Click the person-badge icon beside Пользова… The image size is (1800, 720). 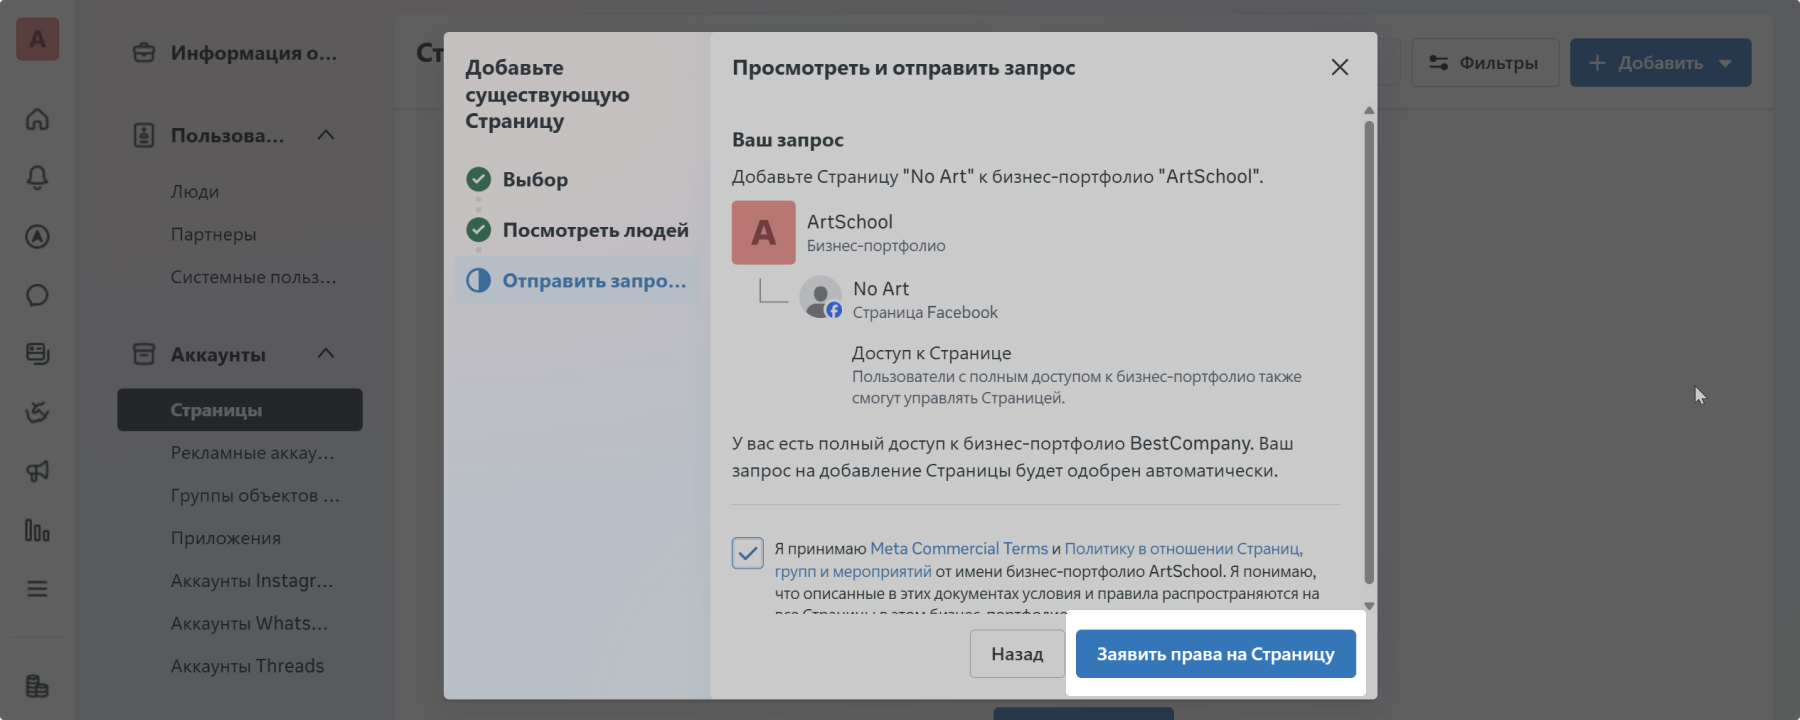[144, 136]
